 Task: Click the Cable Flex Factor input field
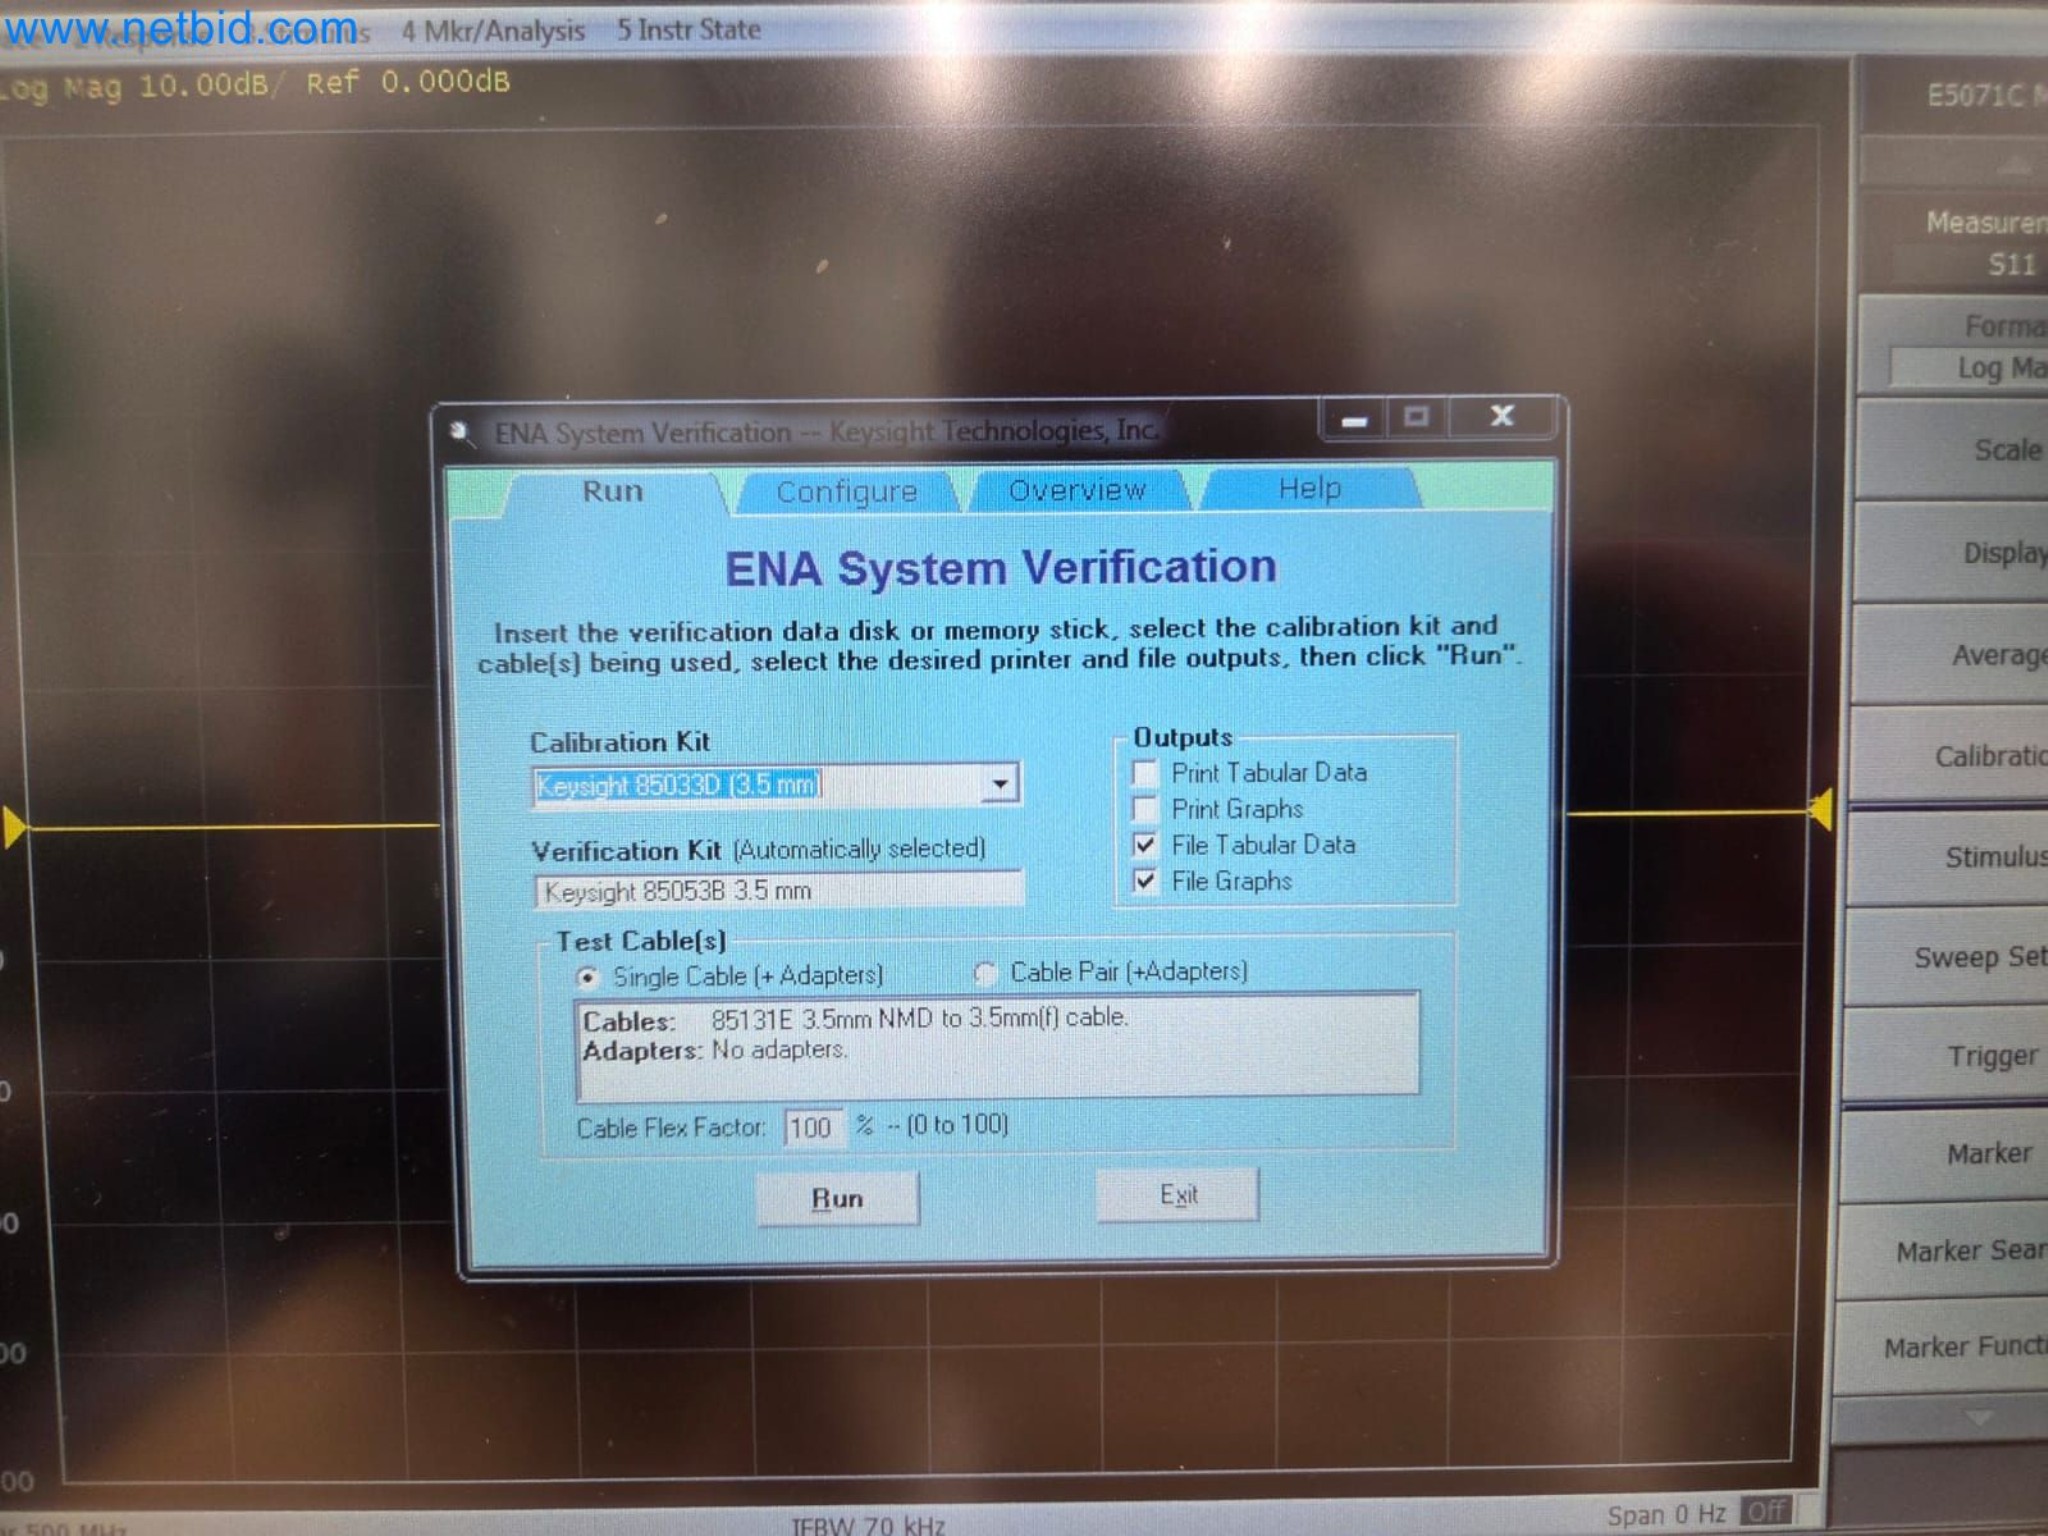click(812, 1128)
